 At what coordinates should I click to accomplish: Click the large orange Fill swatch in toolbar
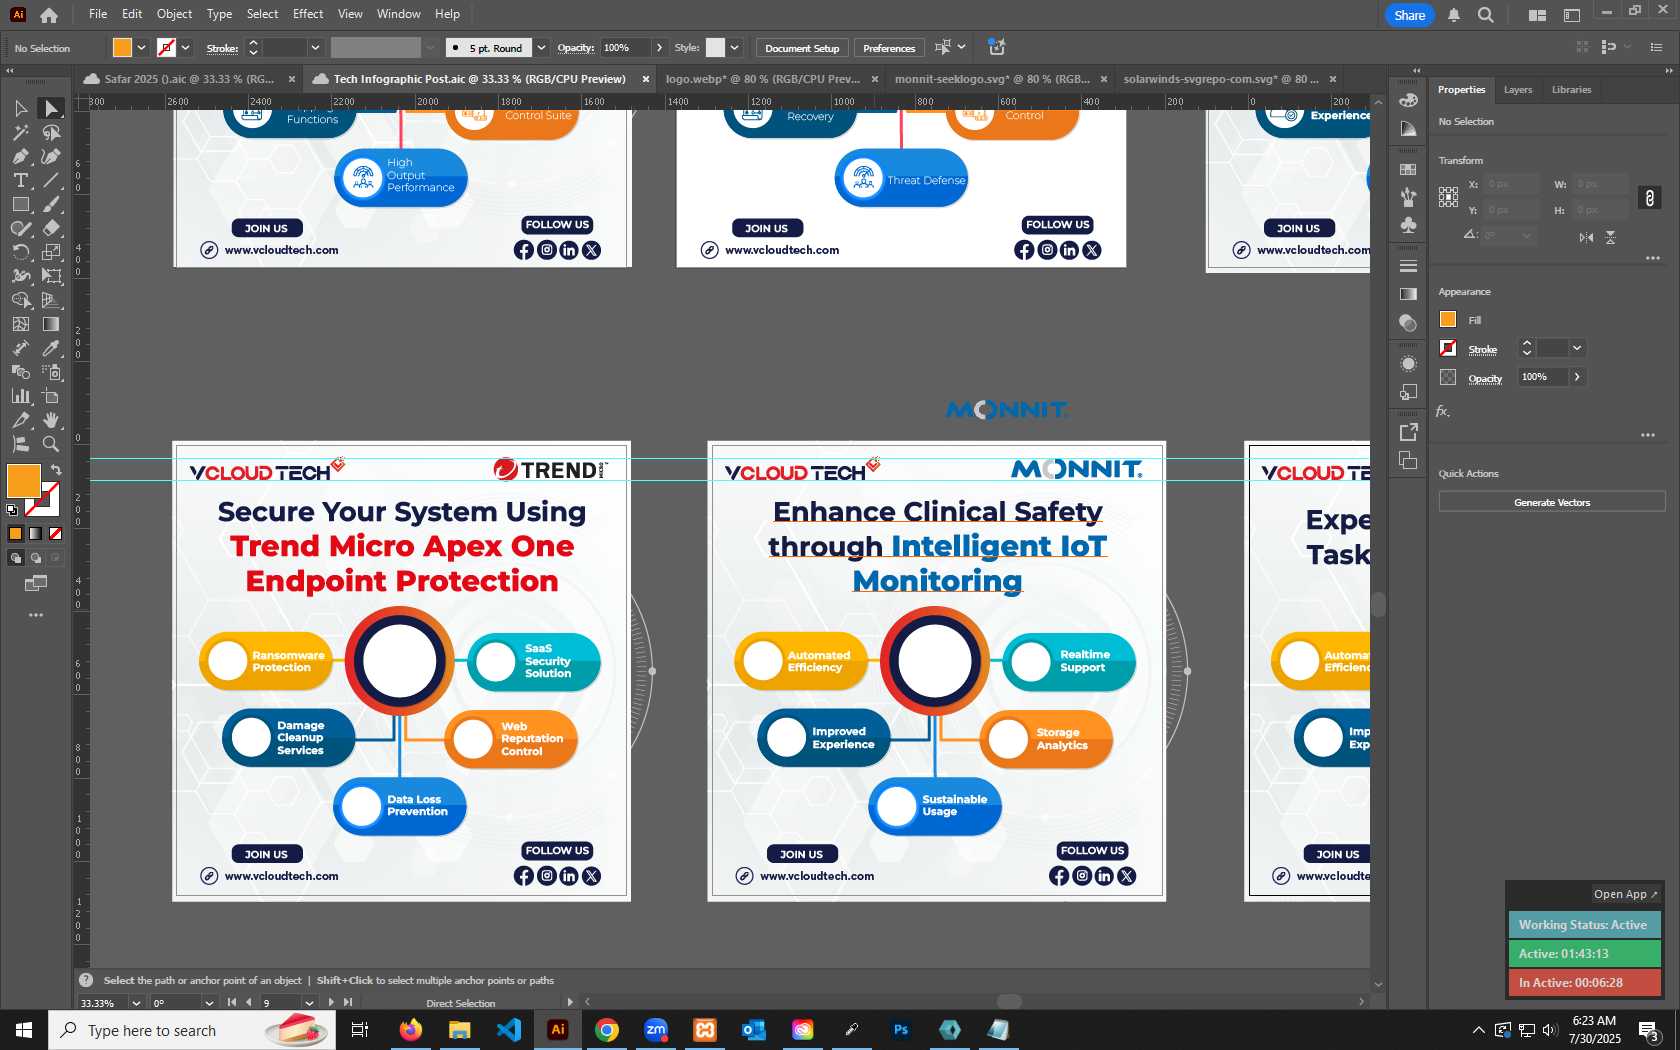(23, 481)
